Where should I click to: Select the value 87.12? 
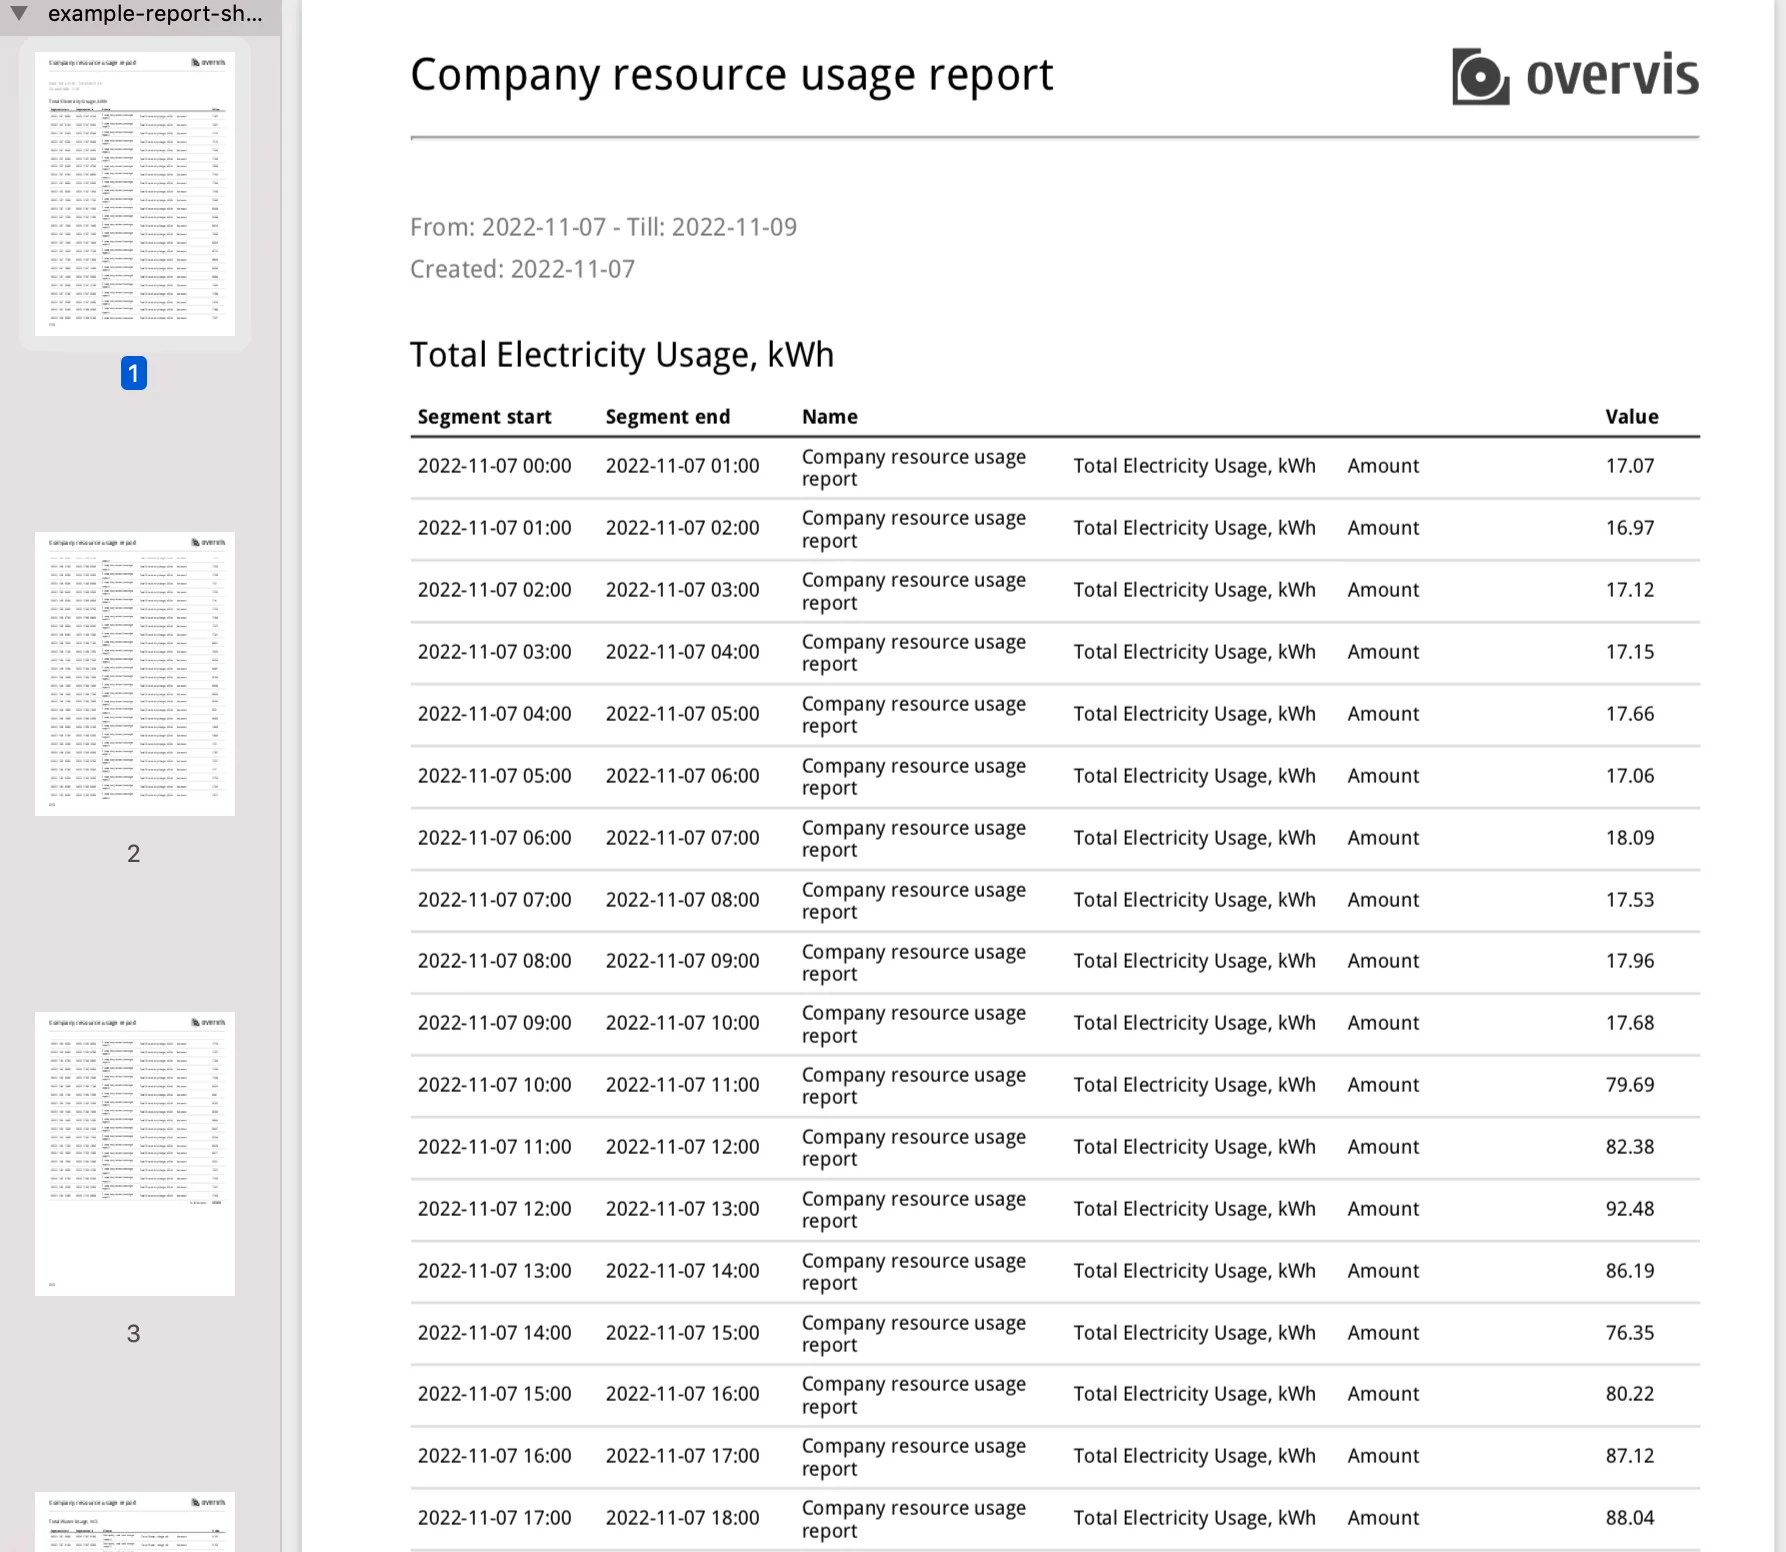pos(1630,1456)
